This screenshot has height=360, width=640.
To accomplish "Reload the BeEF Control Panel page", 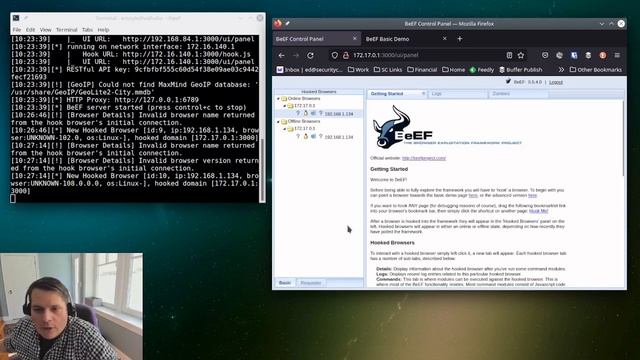I will (x=311, y=55).
